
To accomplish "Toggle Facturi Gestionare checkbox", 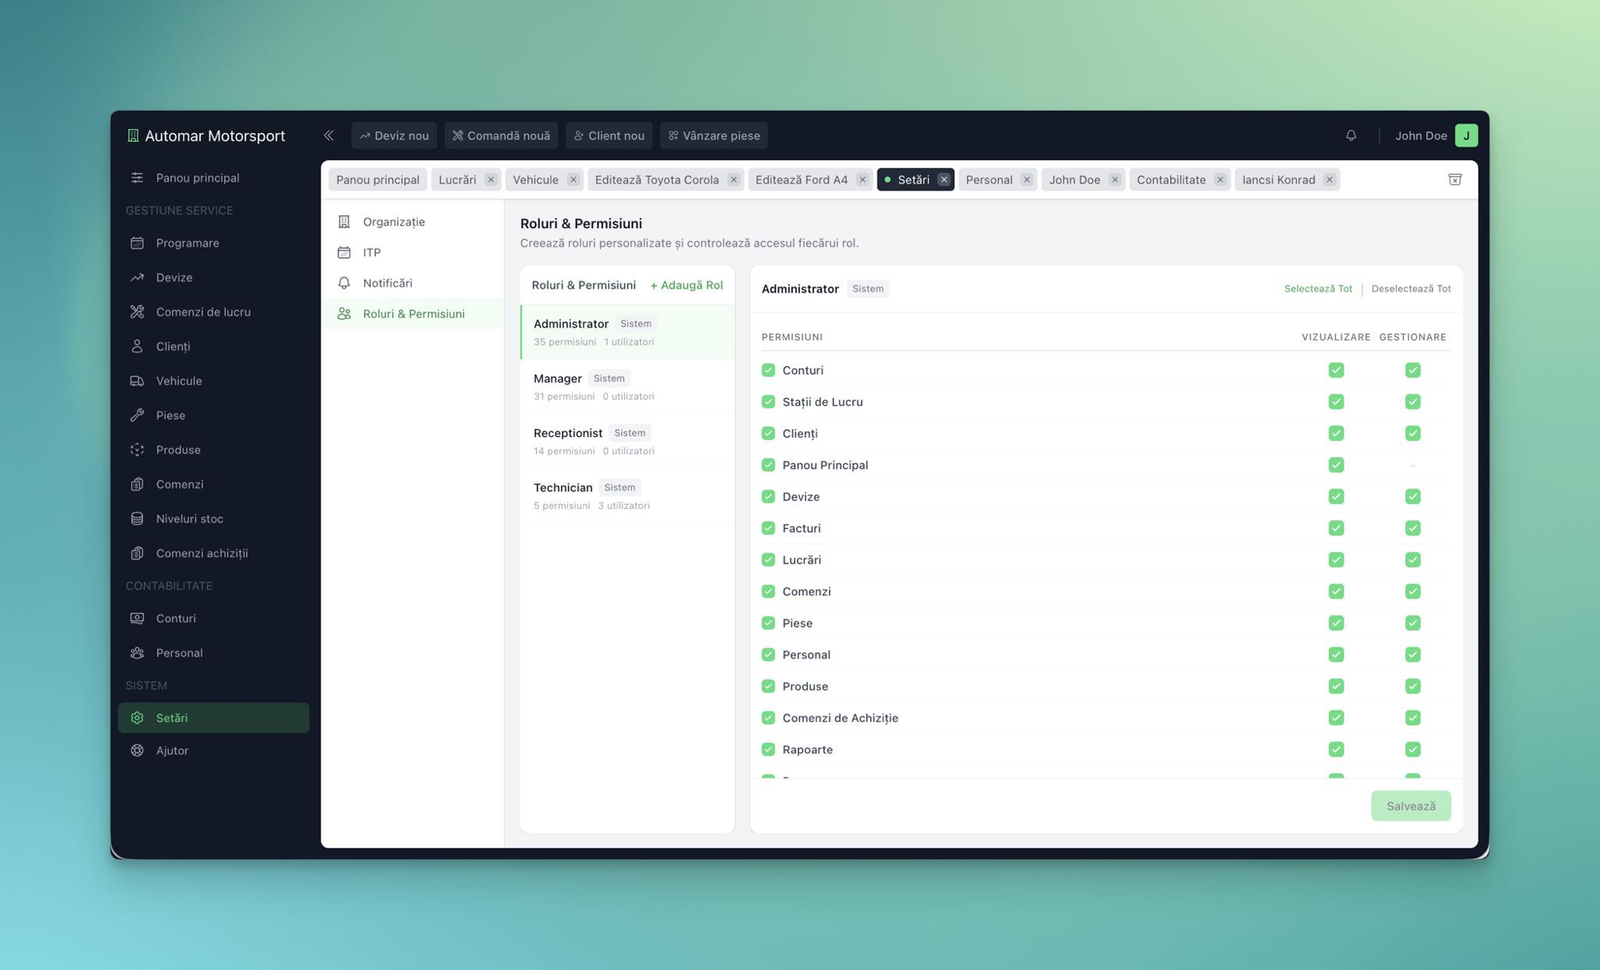I will (x=1413, y=528).
